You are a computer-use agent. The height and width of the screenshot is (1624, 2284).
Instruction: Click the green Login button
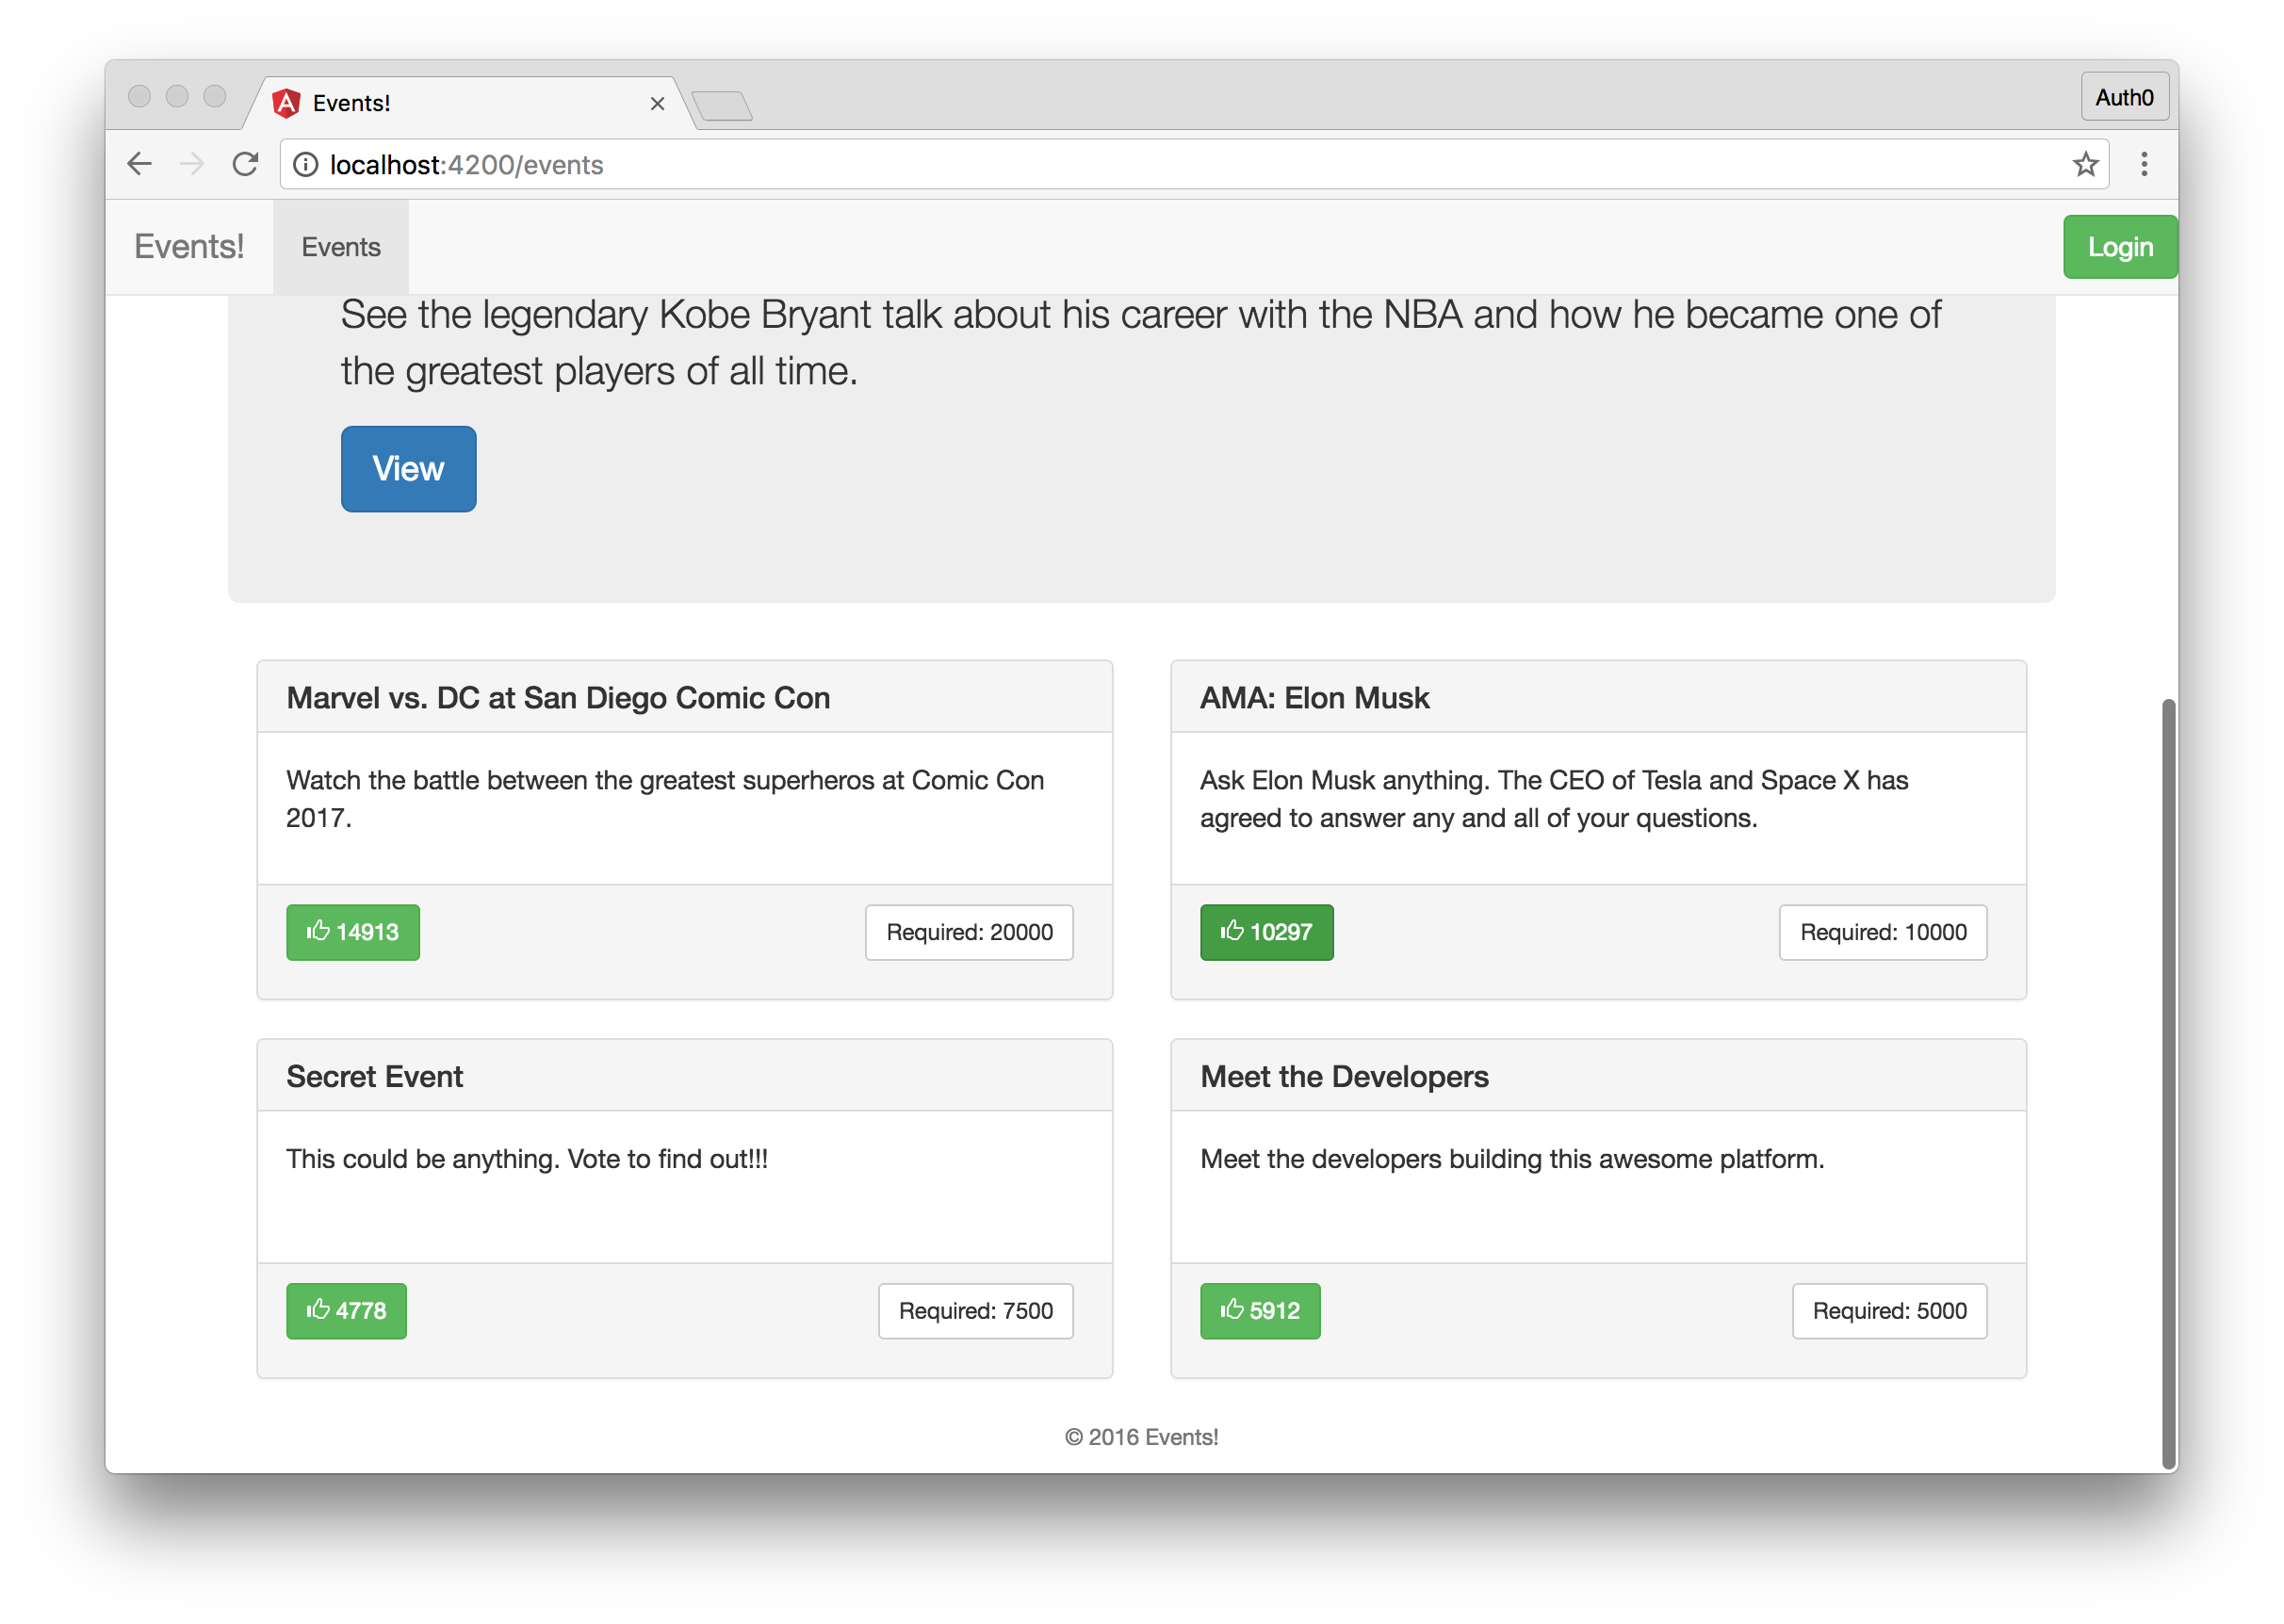[x=2119, y=247]
